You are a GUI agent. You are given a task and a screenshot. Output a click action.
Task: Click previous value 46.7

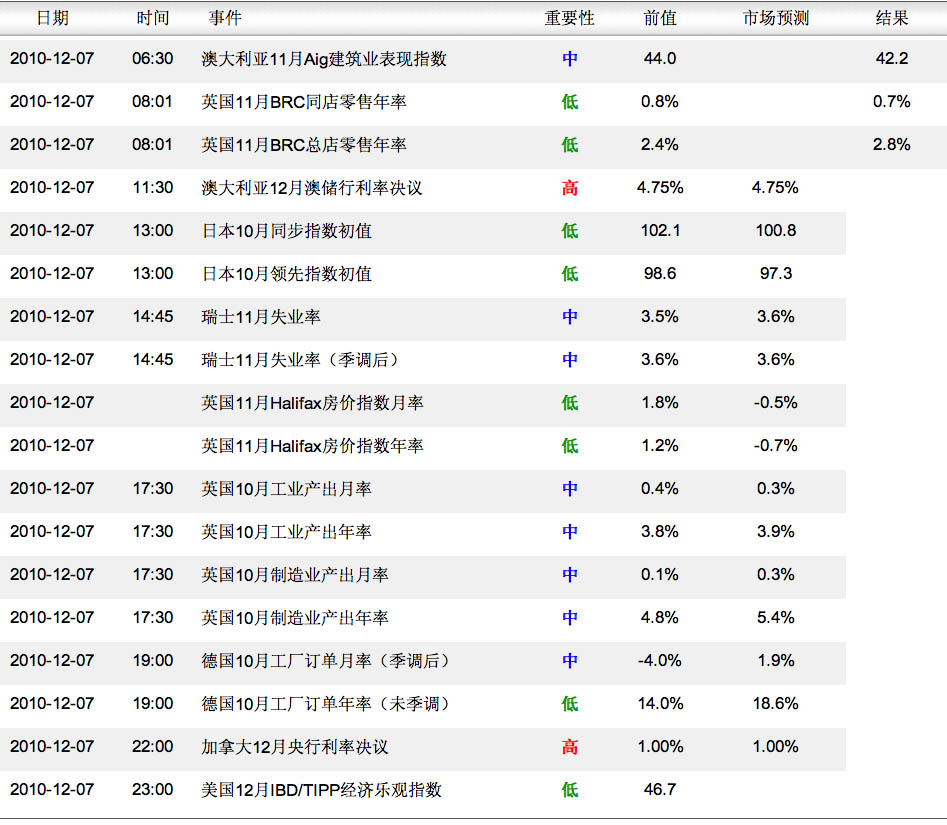(x=660, y=790)
